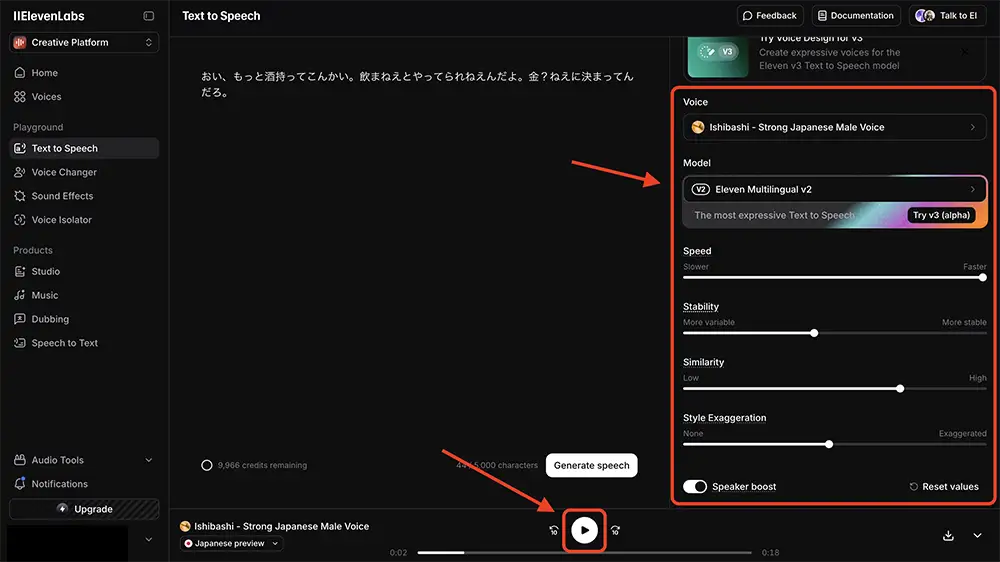Toggle Speaker boost switch

(695, 487)
